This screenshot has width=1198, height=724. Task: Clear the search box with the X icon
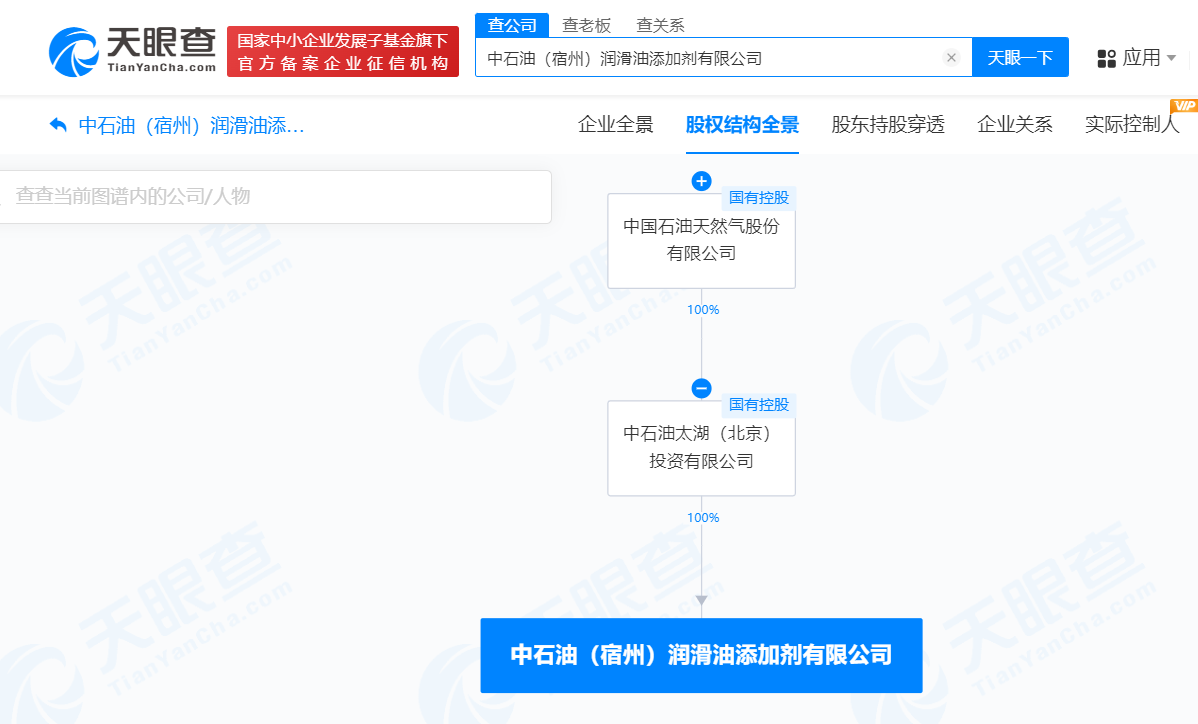pyautogui.click(x=951, y=57)
